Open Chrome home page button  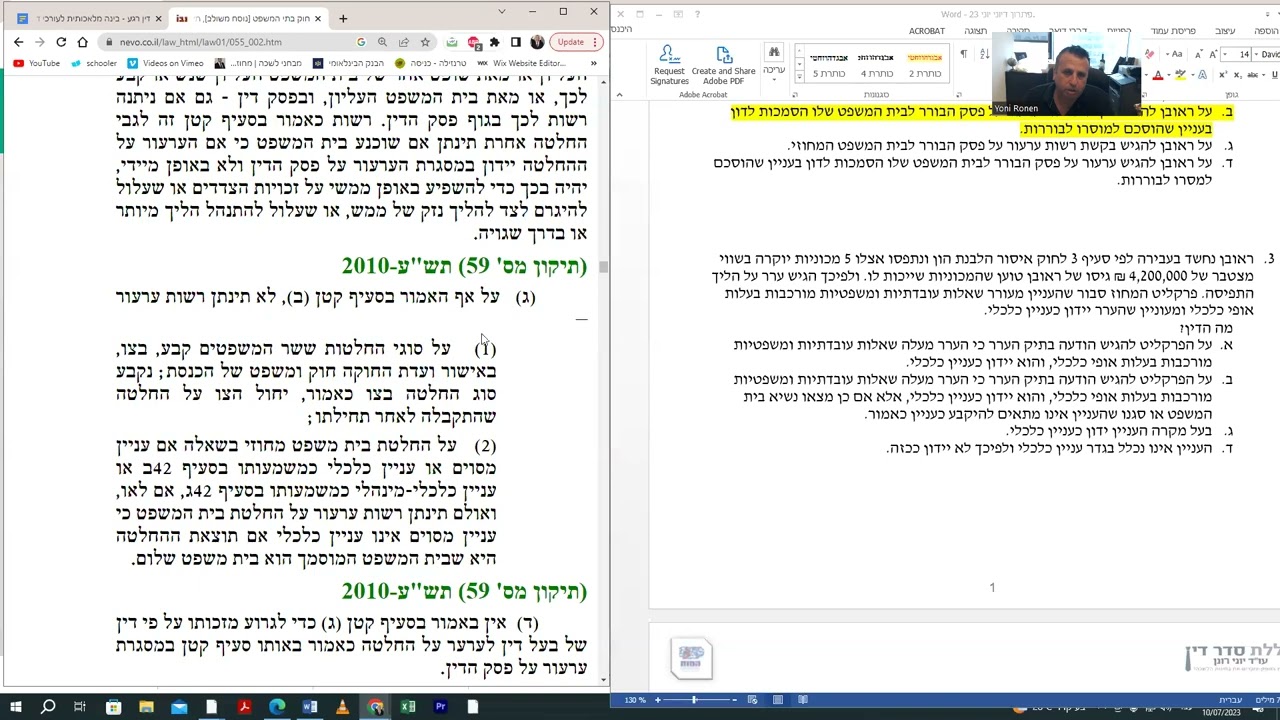coord(82,42)
